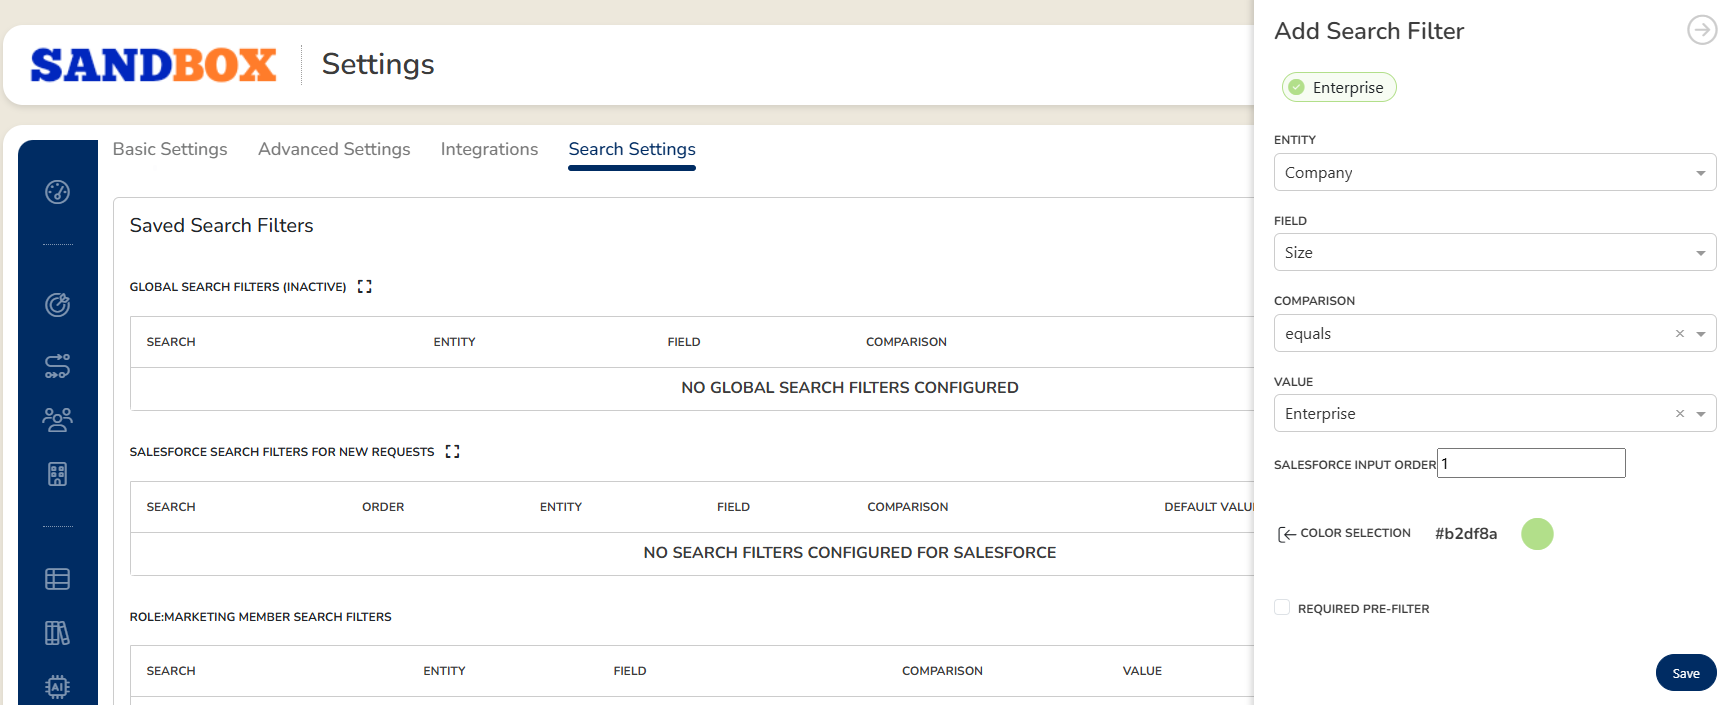Close the Add Search Filter panel via arrow
Screen dimensions: 1732x705
coord(1701,30)
